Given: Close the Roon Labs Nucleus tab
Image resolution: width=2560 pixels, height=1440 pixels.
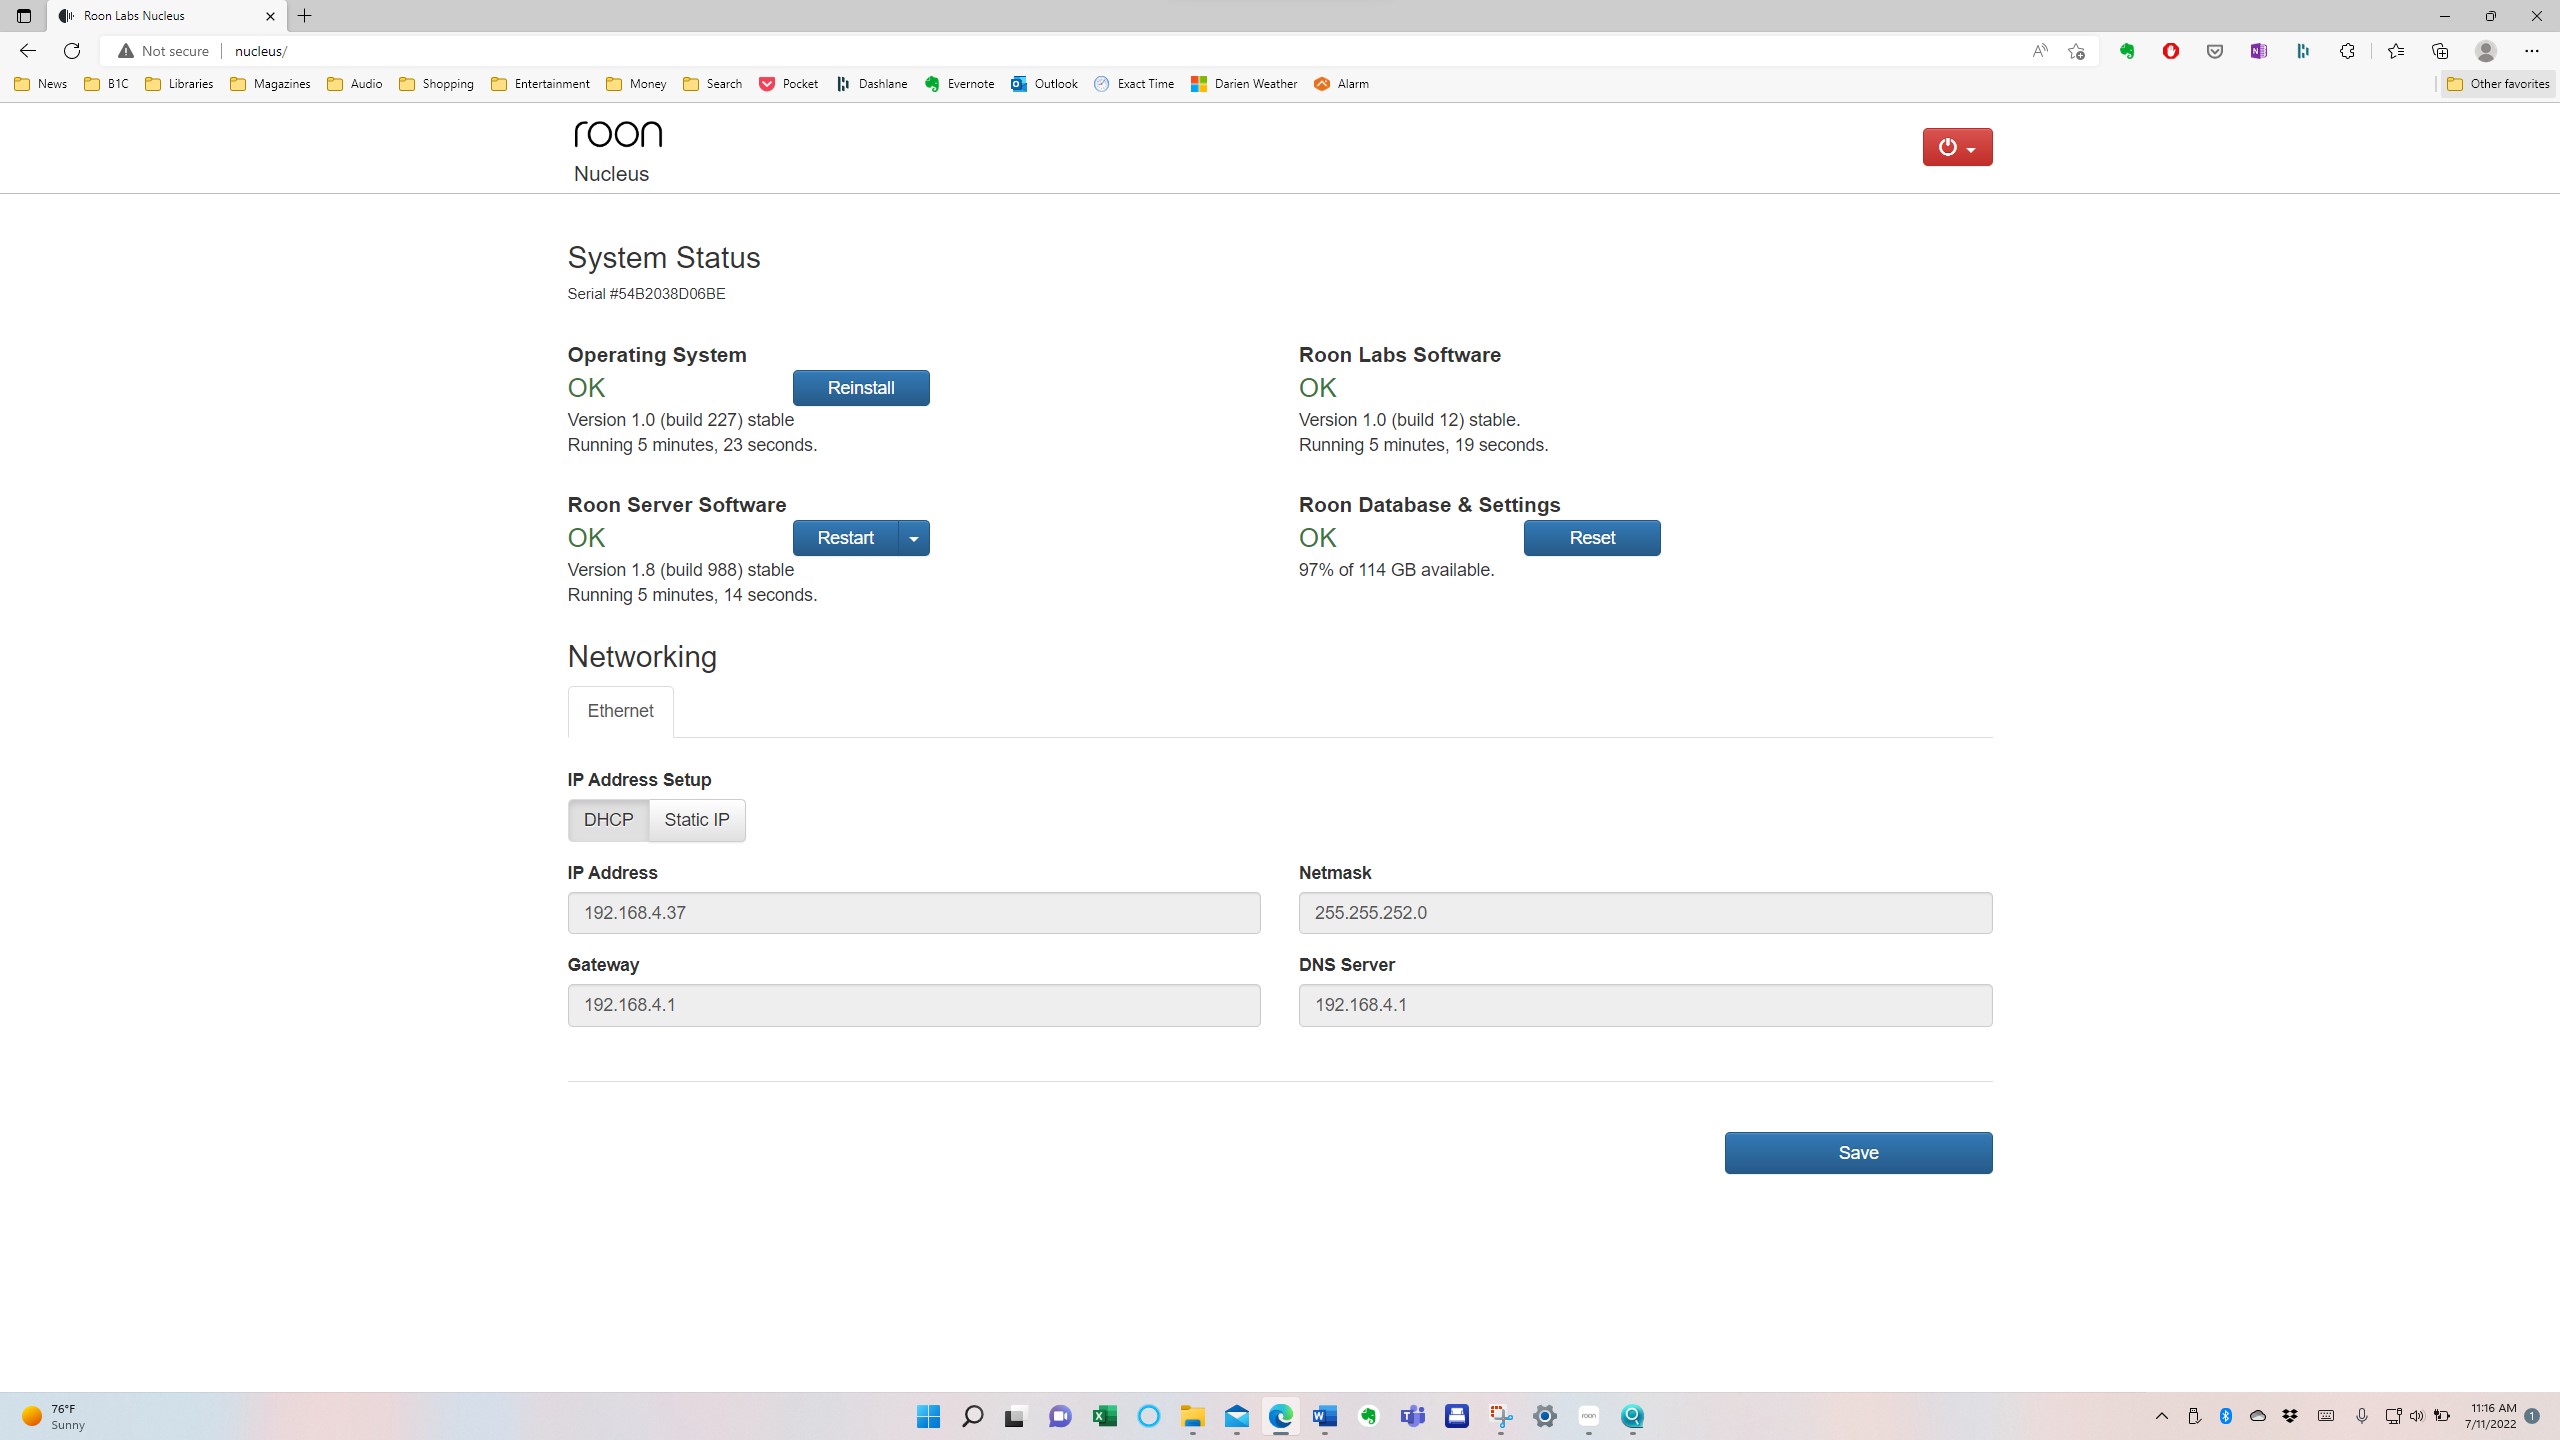Looking at the screenshot, I should pos(270,16).
